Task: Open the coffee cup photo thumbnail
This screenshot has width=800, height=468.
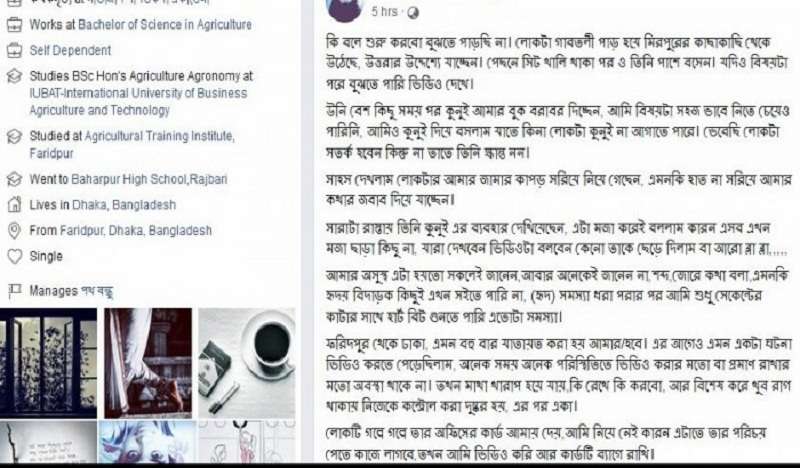Action: click(x=246, y=362)
